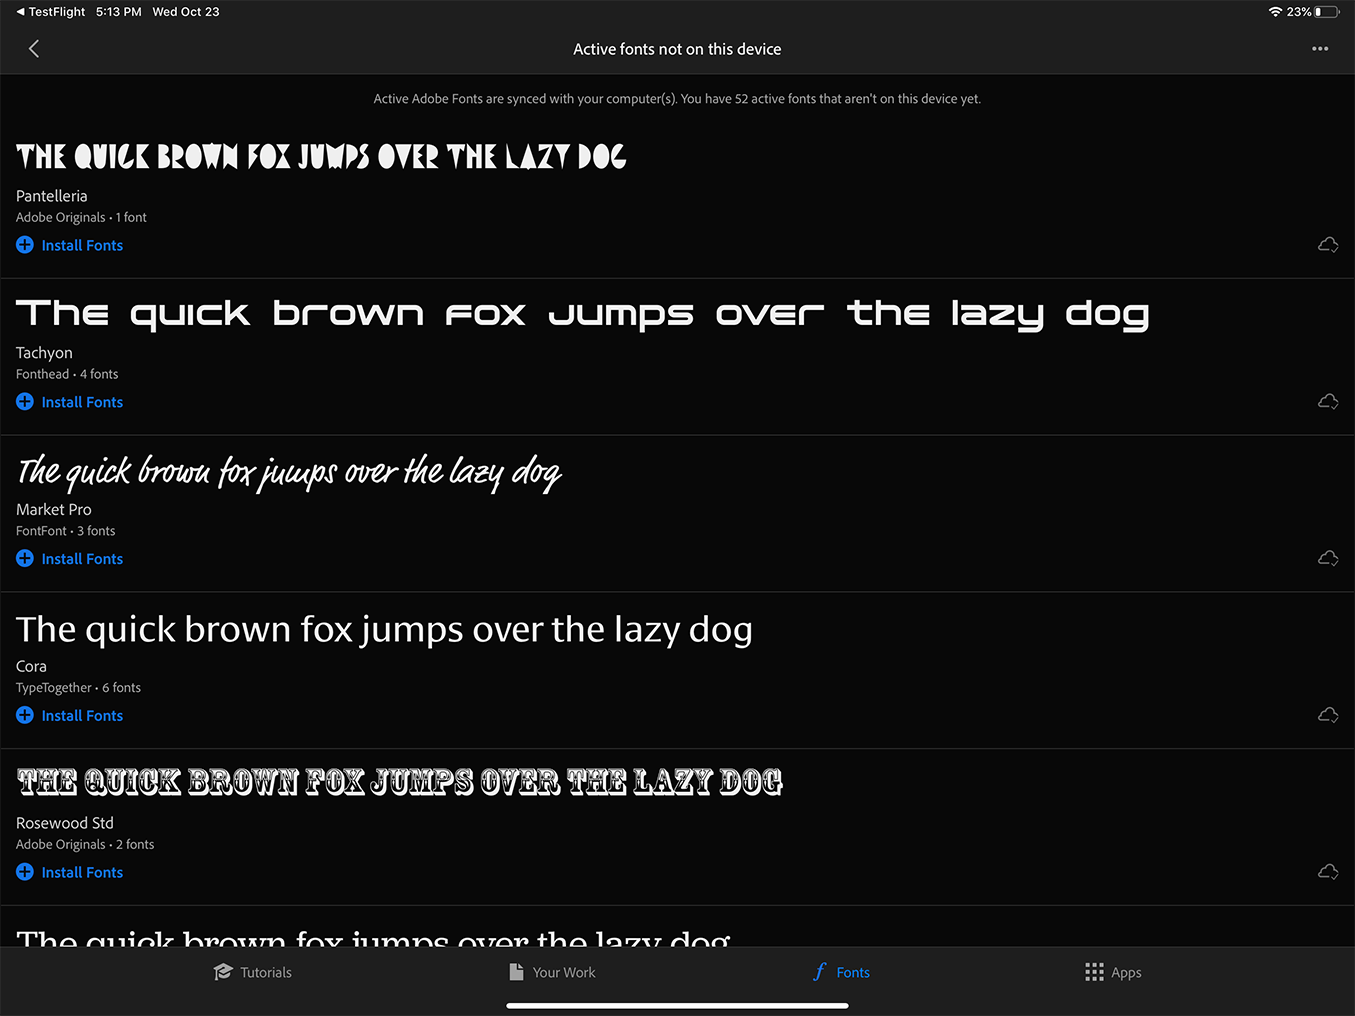This screenshot has height=1016, width=1355.
Task: Tap the battery indicator in status bar
Action: click(x=1327, y=12)
